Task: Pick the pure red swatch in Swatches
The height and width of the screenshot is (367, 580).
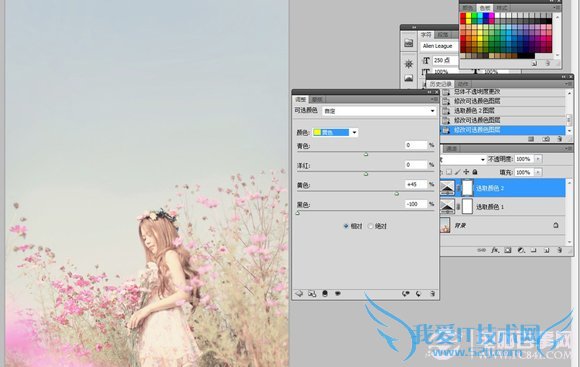Action: tap(463, 16)
